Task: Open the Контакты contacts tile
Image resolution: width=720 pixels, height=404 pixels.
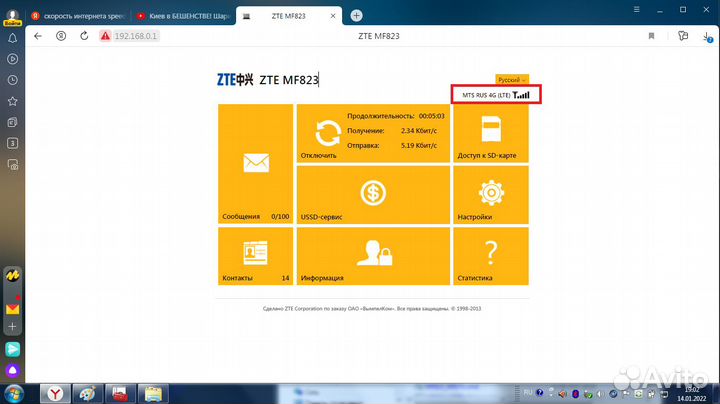Action: click(255, 256)
